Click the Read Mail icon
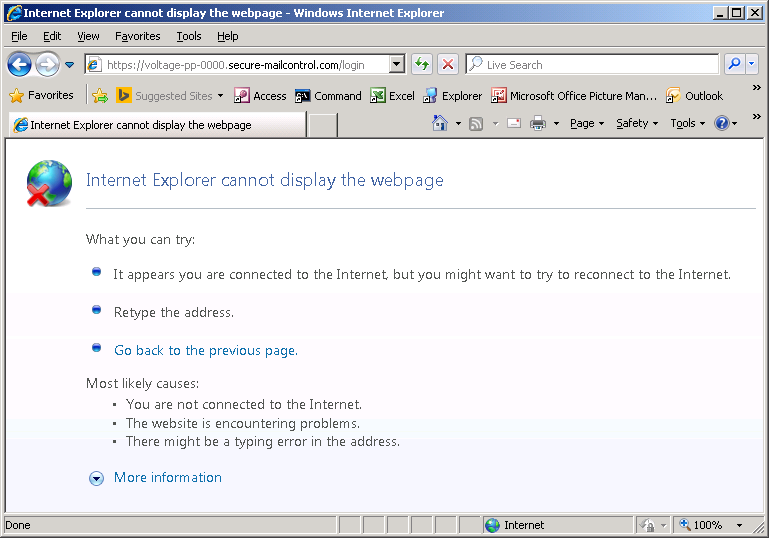 513,123
